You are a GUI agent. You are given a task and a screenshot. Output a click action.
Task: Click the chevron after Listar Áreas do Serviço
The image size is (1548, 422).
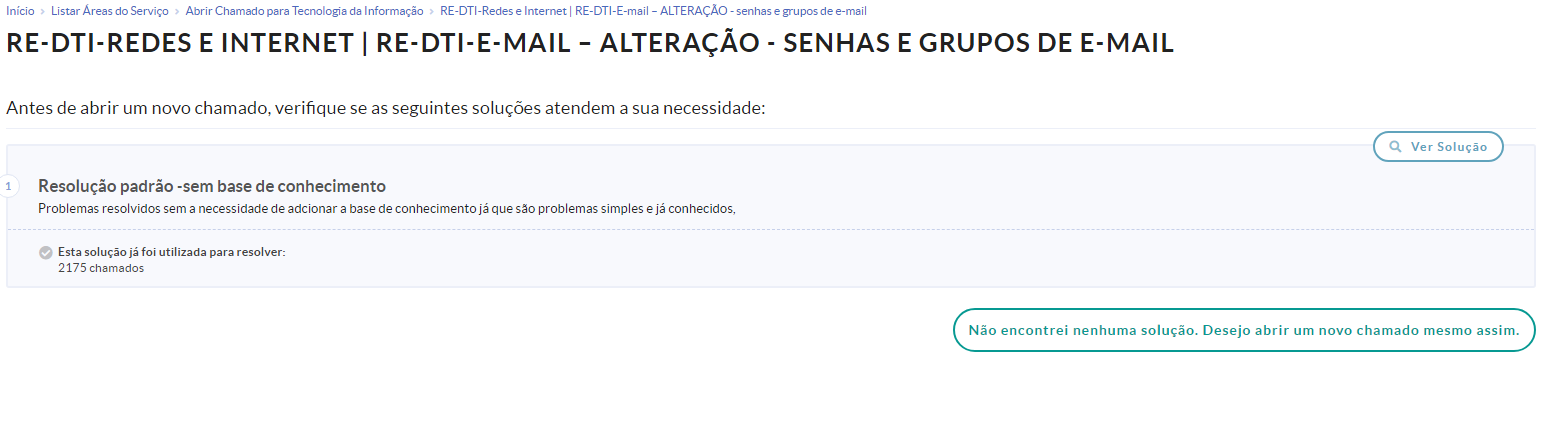[x=177, y=11]
